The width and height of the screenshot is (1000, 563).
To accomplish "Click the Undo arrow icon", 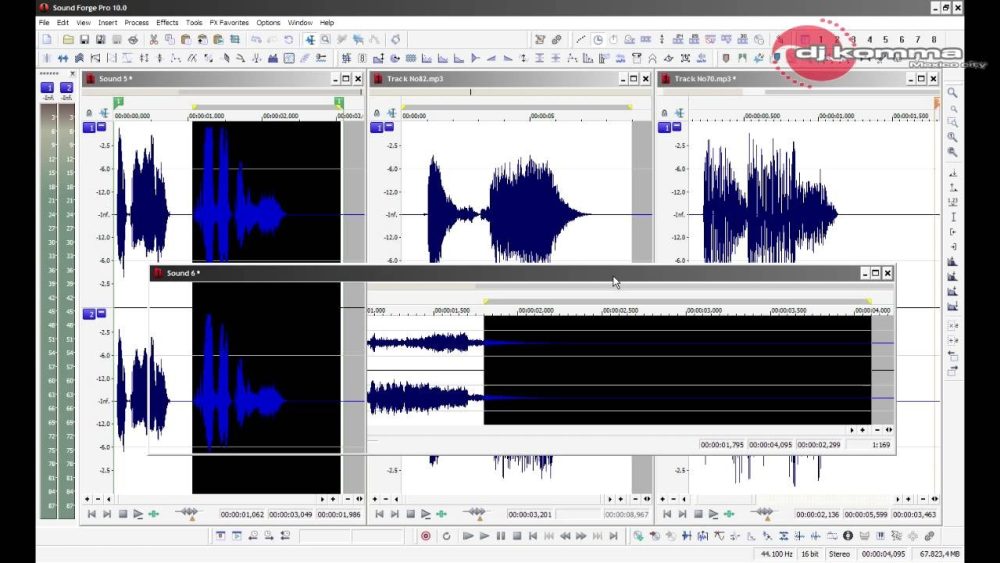I will pos(257,40).
